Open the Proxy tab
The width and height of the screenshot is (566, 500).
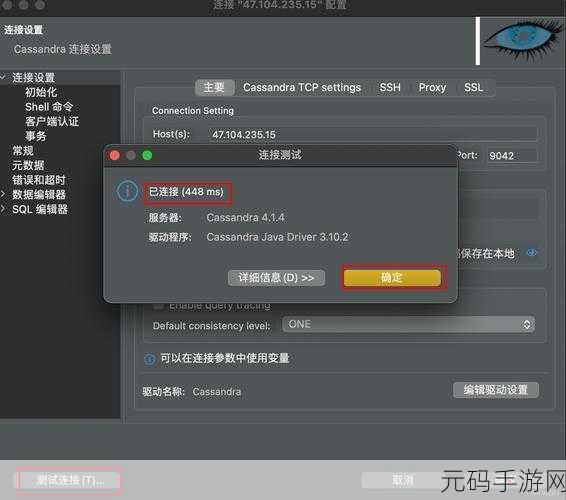(x=432, y=87)
